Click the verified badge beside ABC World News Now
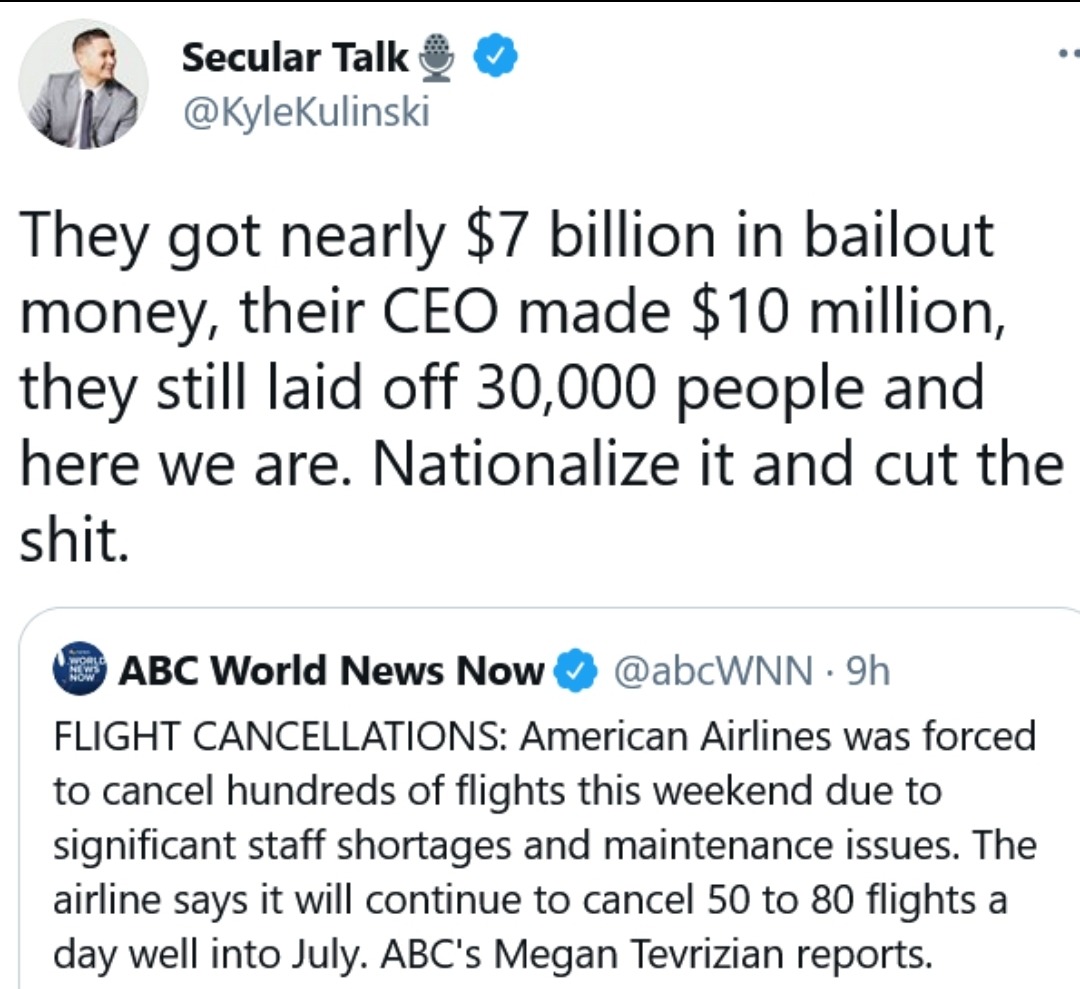Image resolution: width=1080 pixels, height=989 pixels. pyautogui.click(x=571, y=671)
